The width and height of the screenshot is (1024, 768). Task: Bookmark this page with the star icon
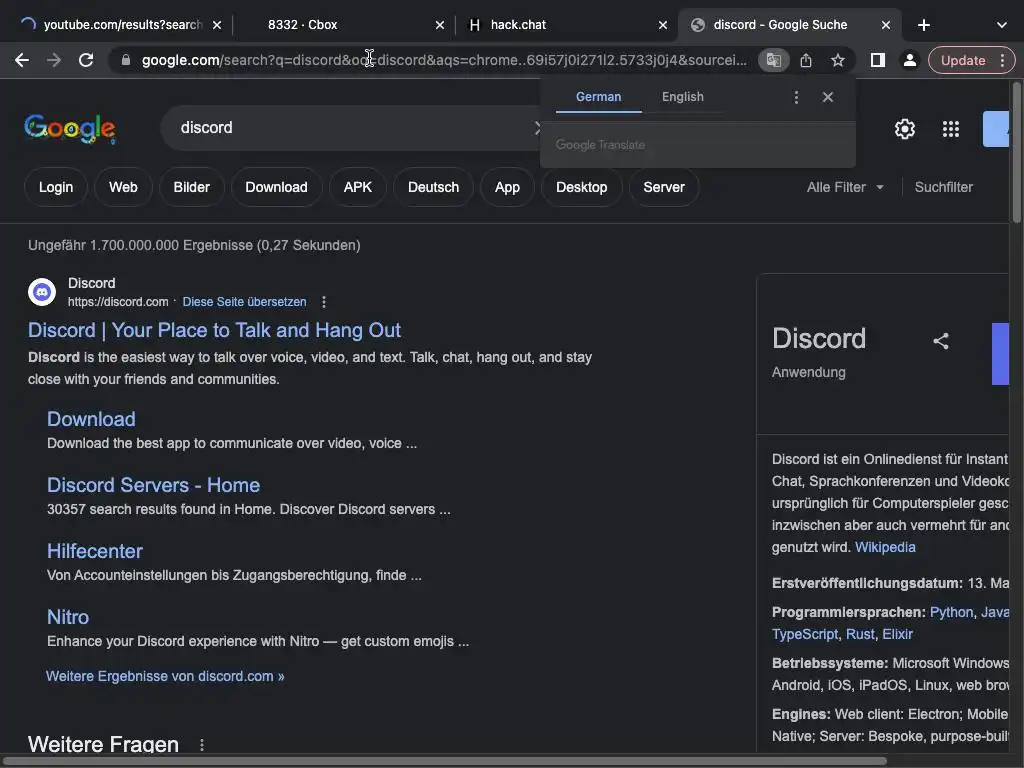coord(838,60)
